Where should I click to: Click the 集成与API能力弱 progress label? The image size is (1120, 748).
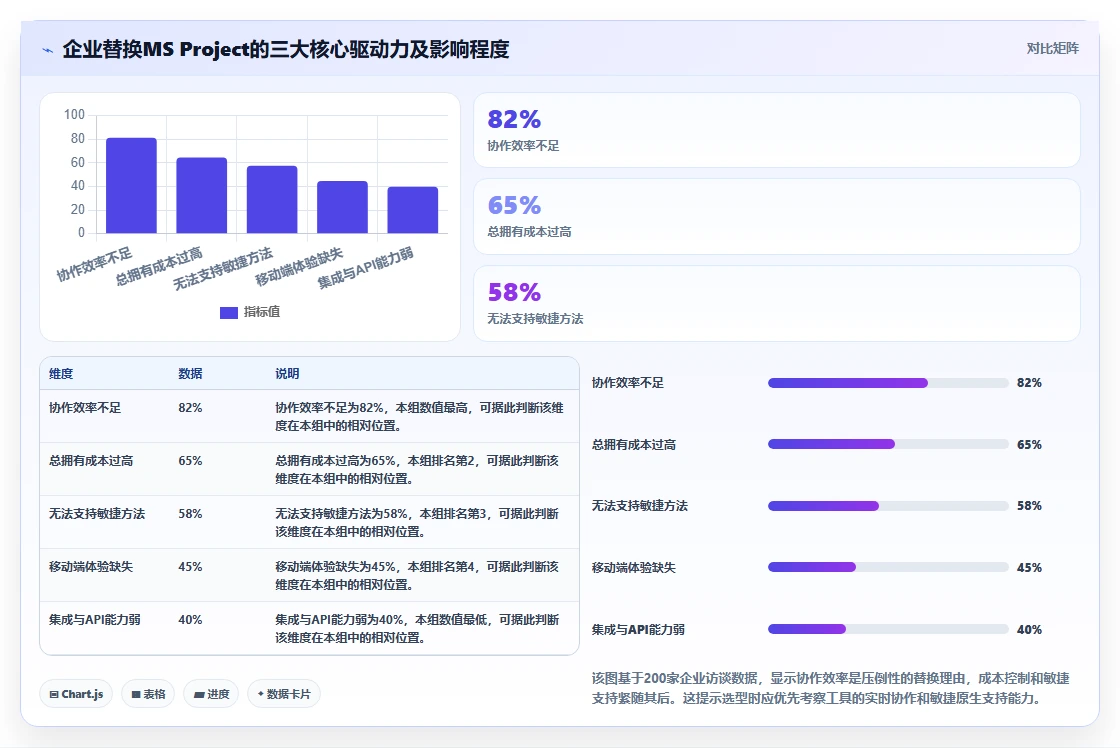pyautogui.click(x=638, y=629)
